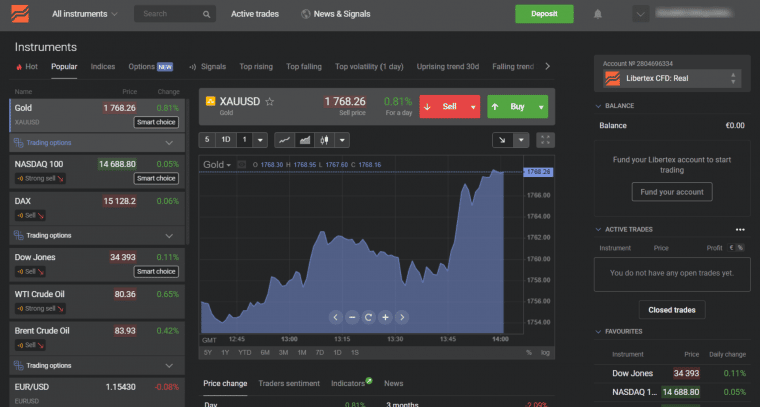
Task: Select the line chart type icon
Action: tap(285, 140)
